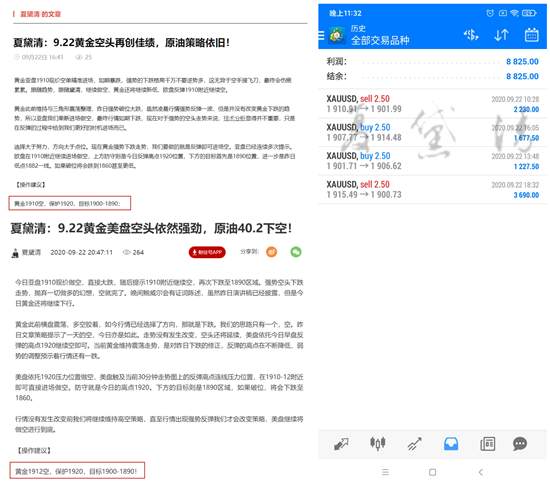550x489 pixels.
Task: Click the trade date 2020.09.22 18:32
Action: point(515,185)
